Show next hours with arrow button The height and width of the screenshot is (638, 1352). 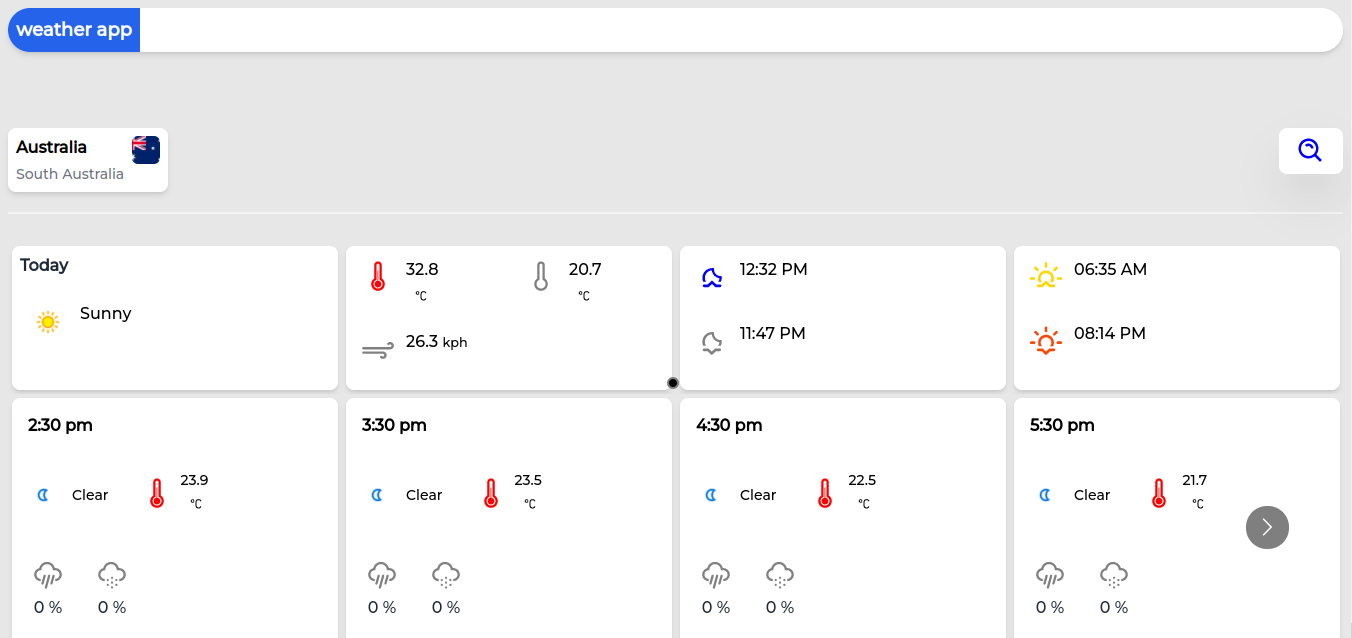coord(1267,527)
